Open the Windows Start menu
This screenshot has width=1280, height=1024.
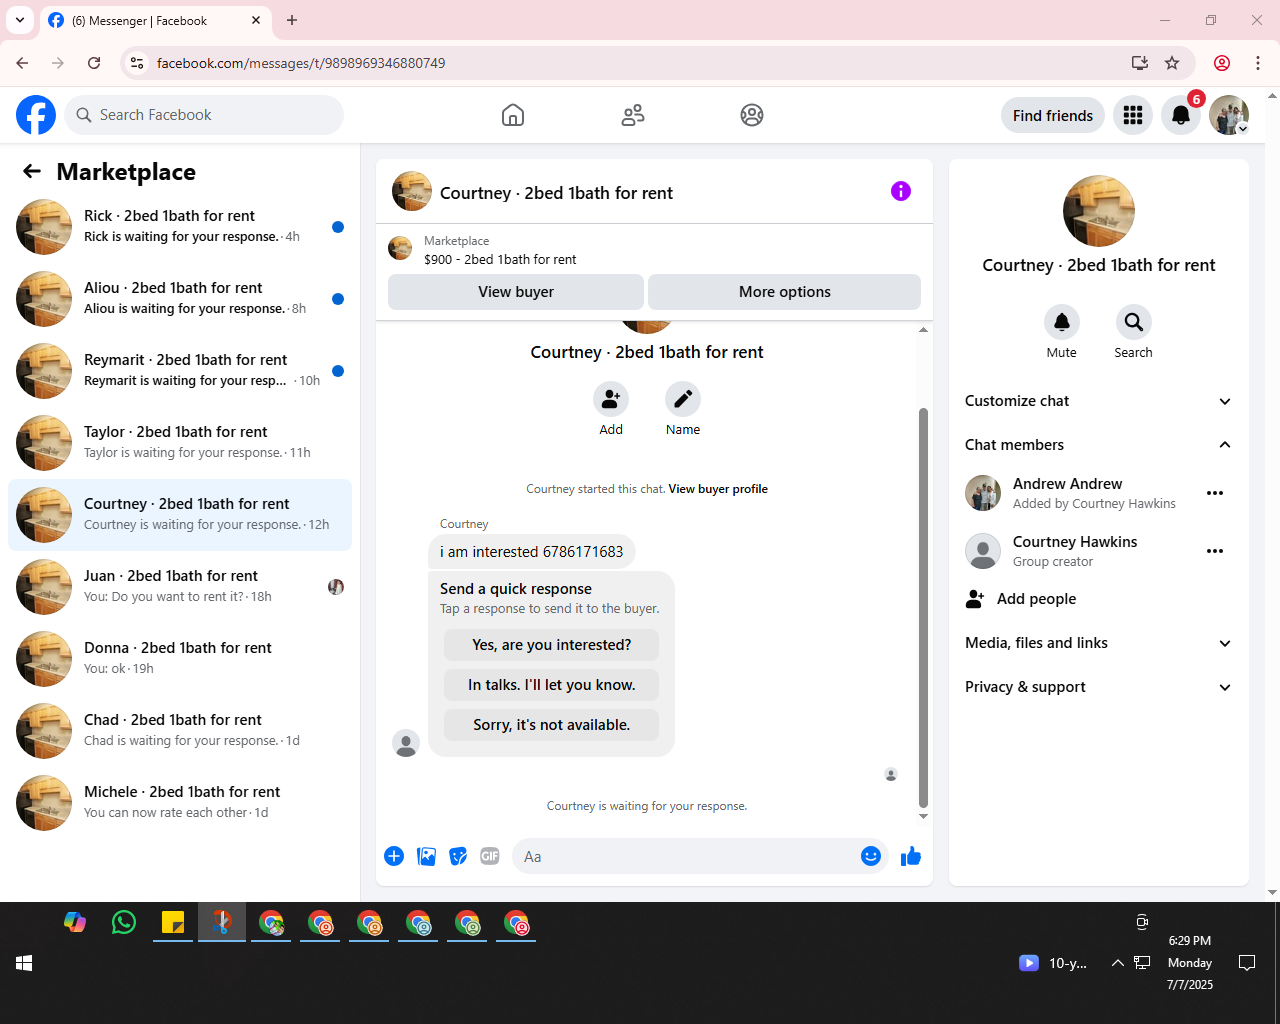point(24,963)
